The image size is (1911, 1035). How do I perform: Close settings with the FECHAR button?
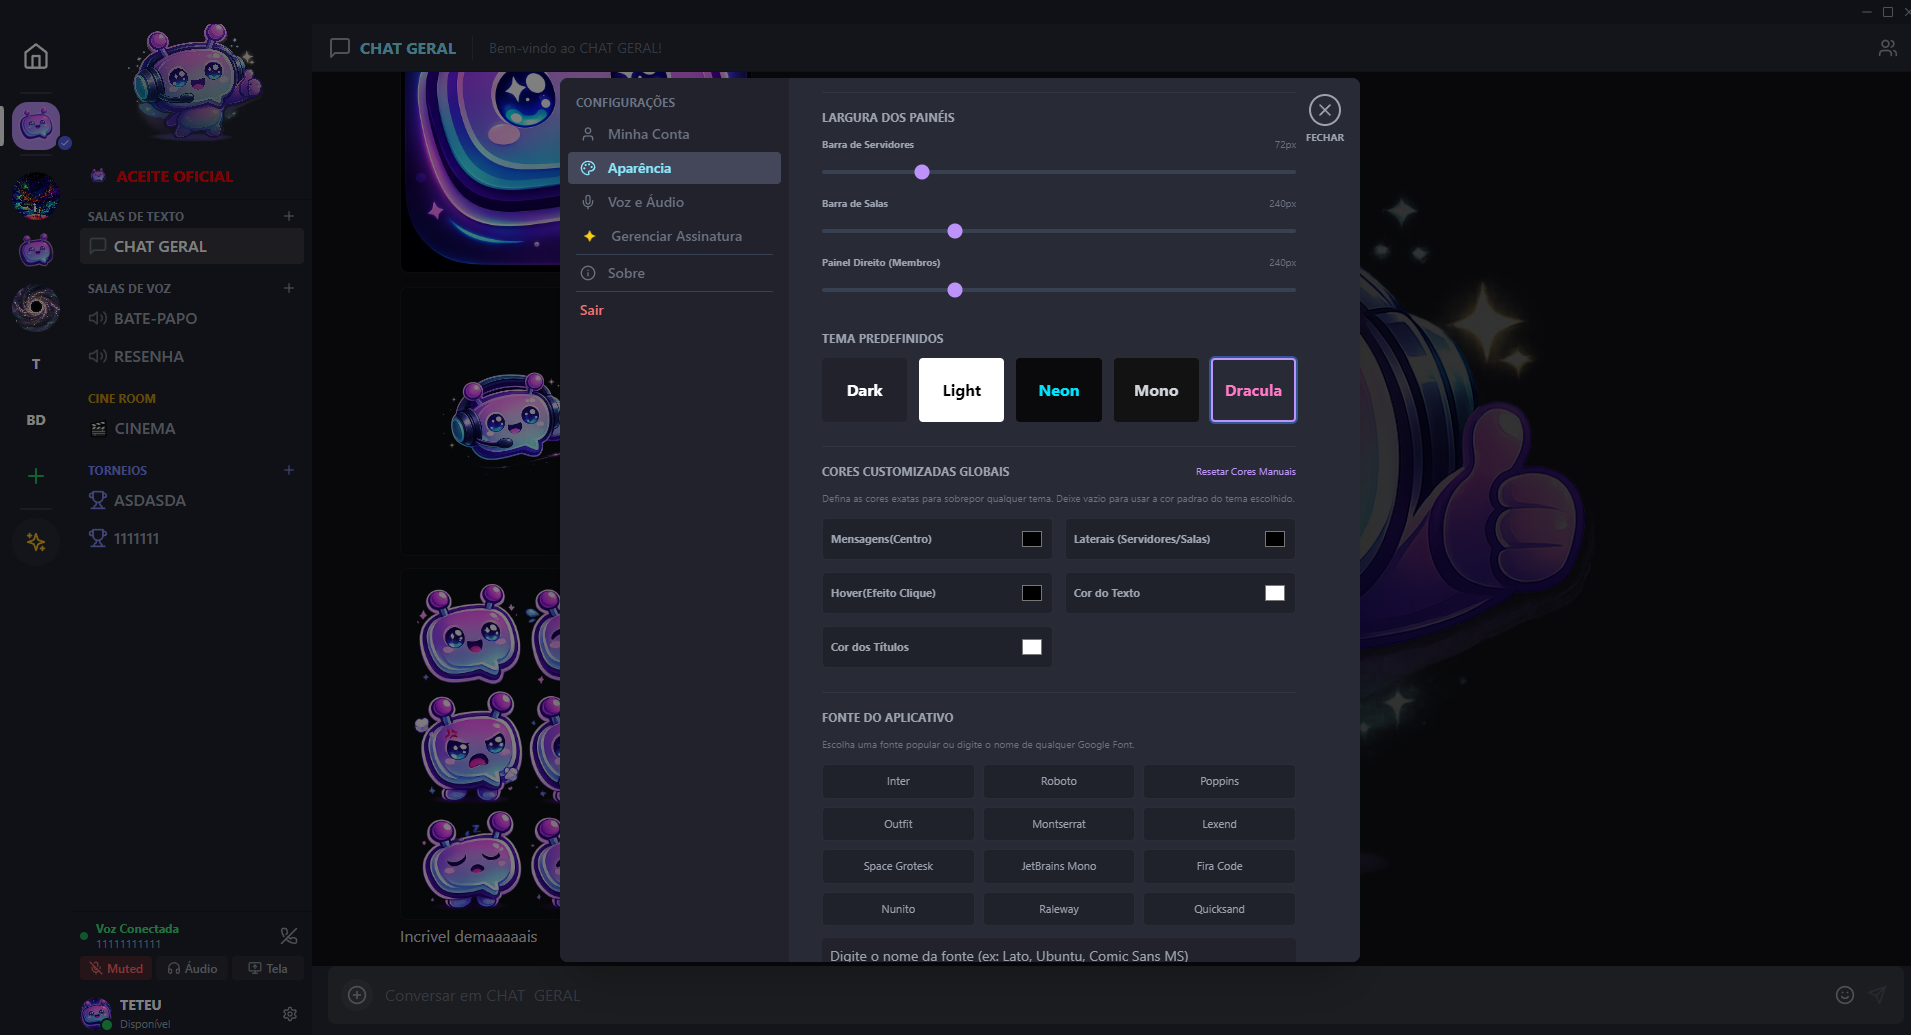pos(1325,110)
